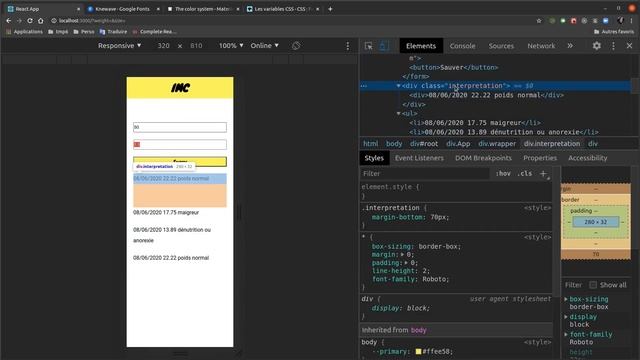Close the DevTools panel
The height and width of the screenshot is (360, 640).
point(629,46)
